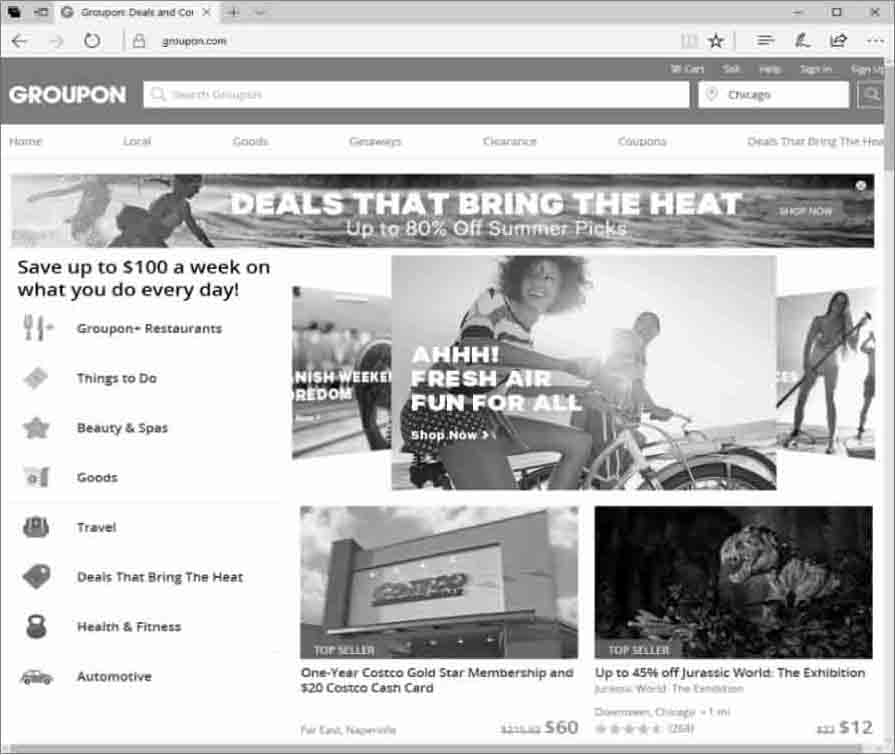Open the Clearance menu item

point(509,141)
